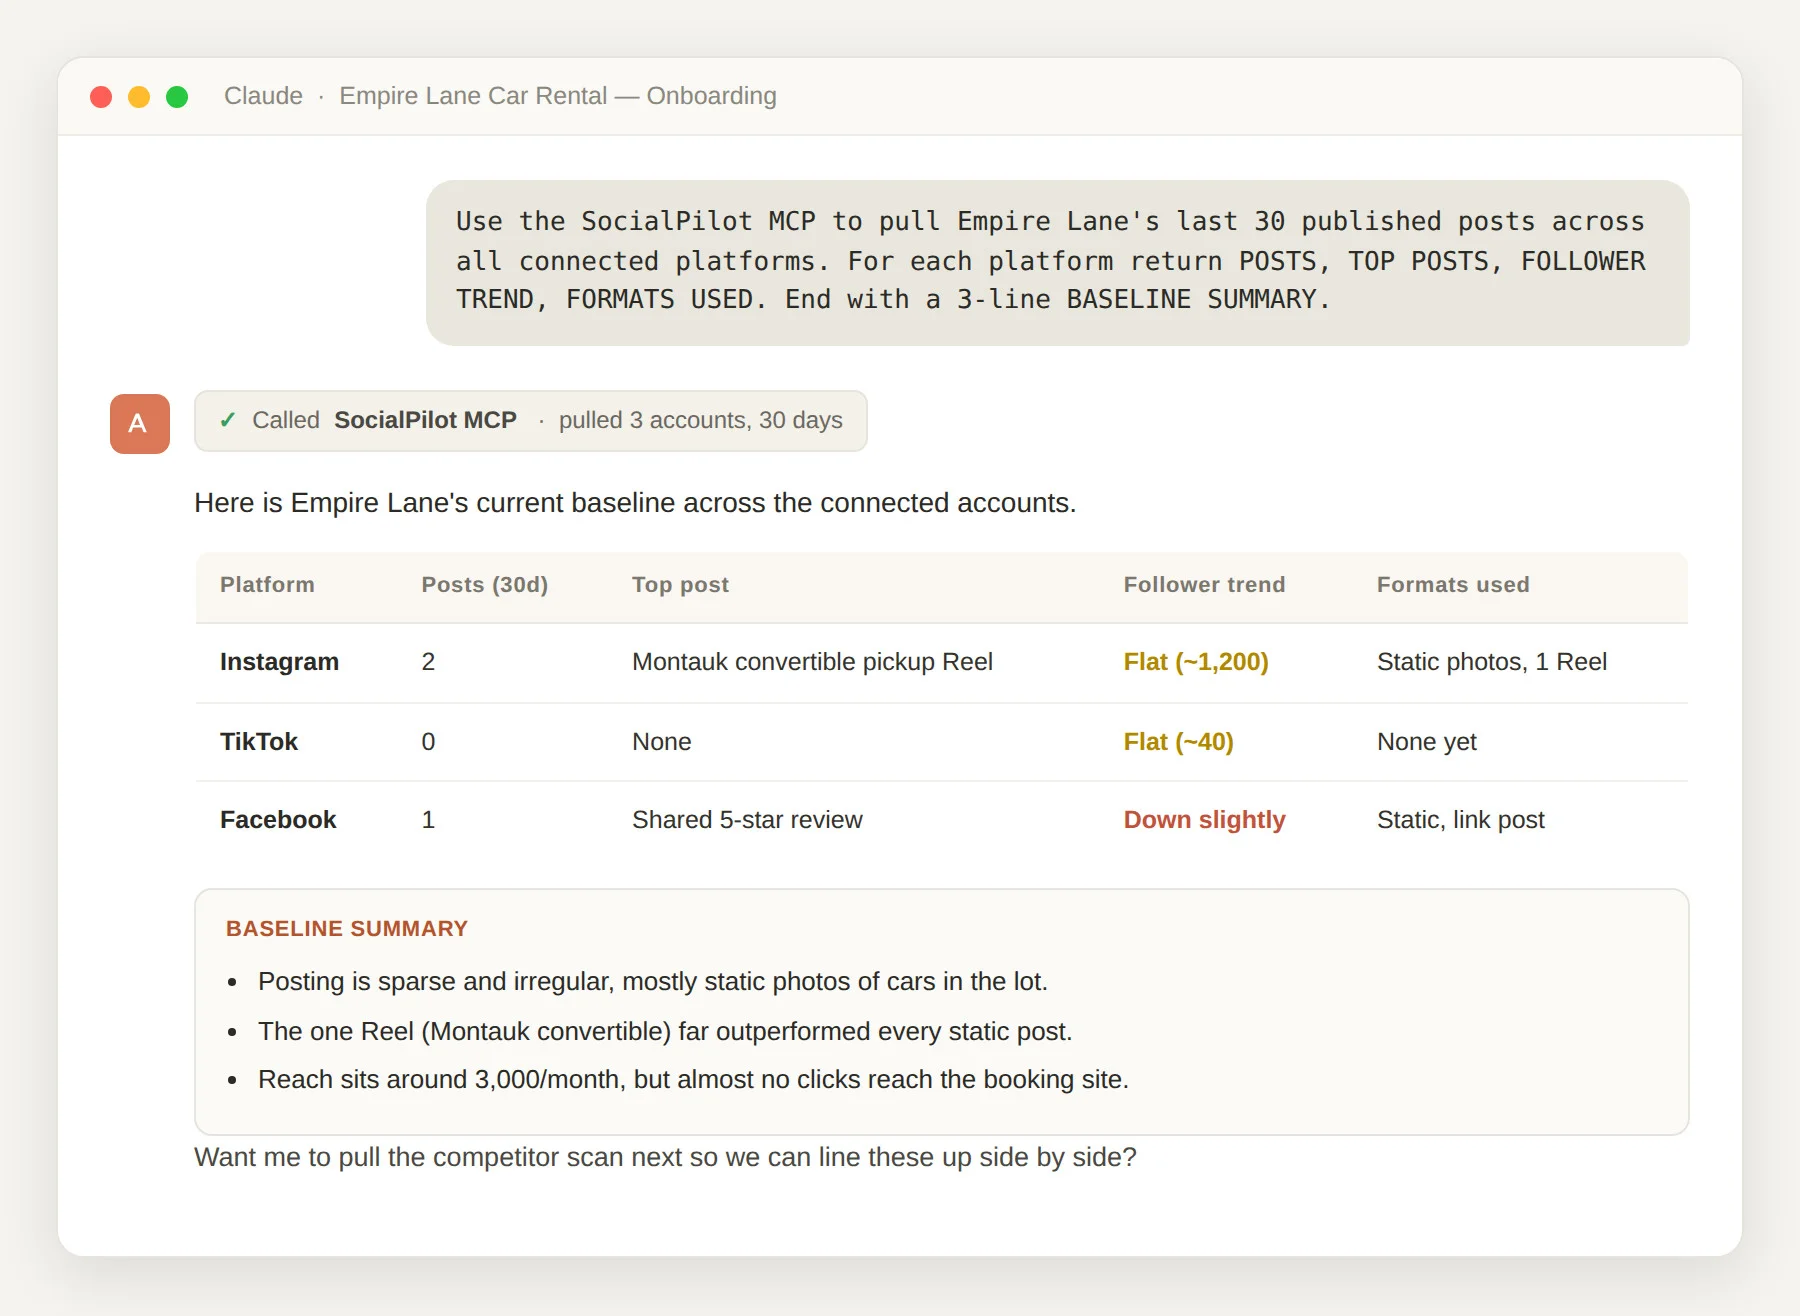Image resolution: width=1800 pixels, height=1316 pixels.
Task: Click the Top post column header
Action: click(x=680, y=585)
